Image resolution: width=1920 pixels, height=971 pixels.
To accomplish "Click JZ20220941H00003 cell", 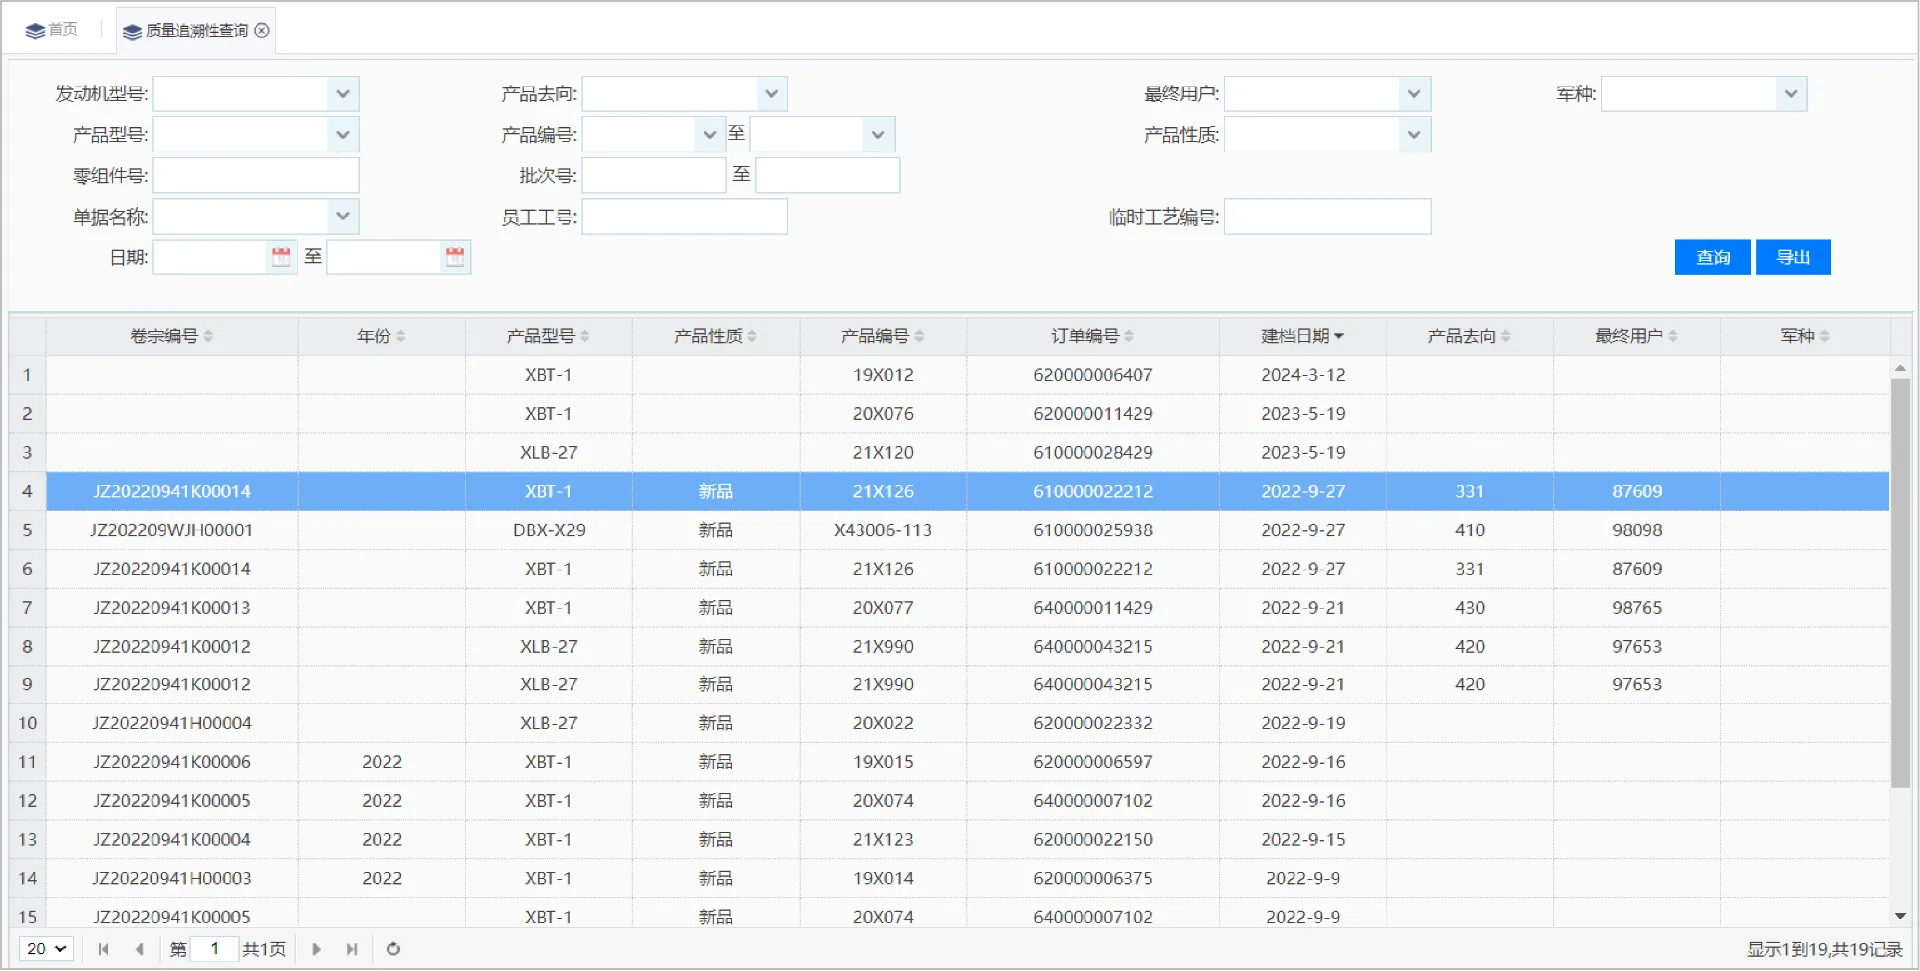I will [x=172, y=879].
